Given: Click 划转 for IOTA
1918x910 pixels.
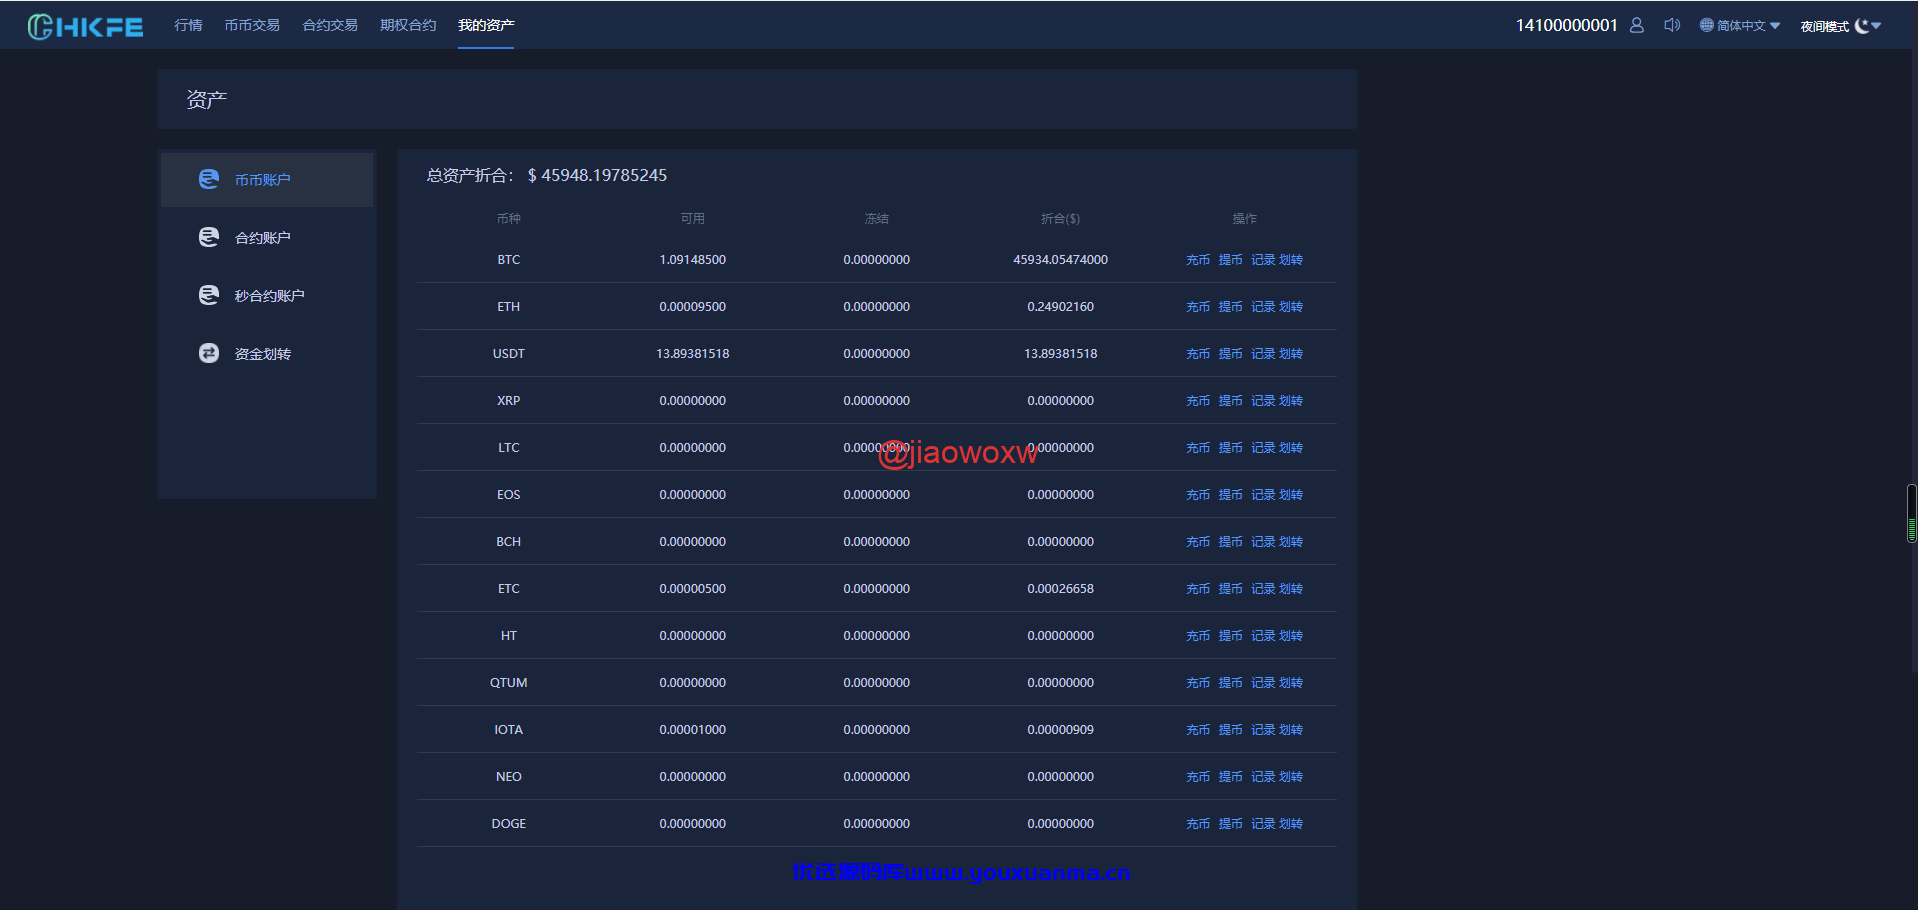Looking at the screenshot, I should [x=1291, y=730].
